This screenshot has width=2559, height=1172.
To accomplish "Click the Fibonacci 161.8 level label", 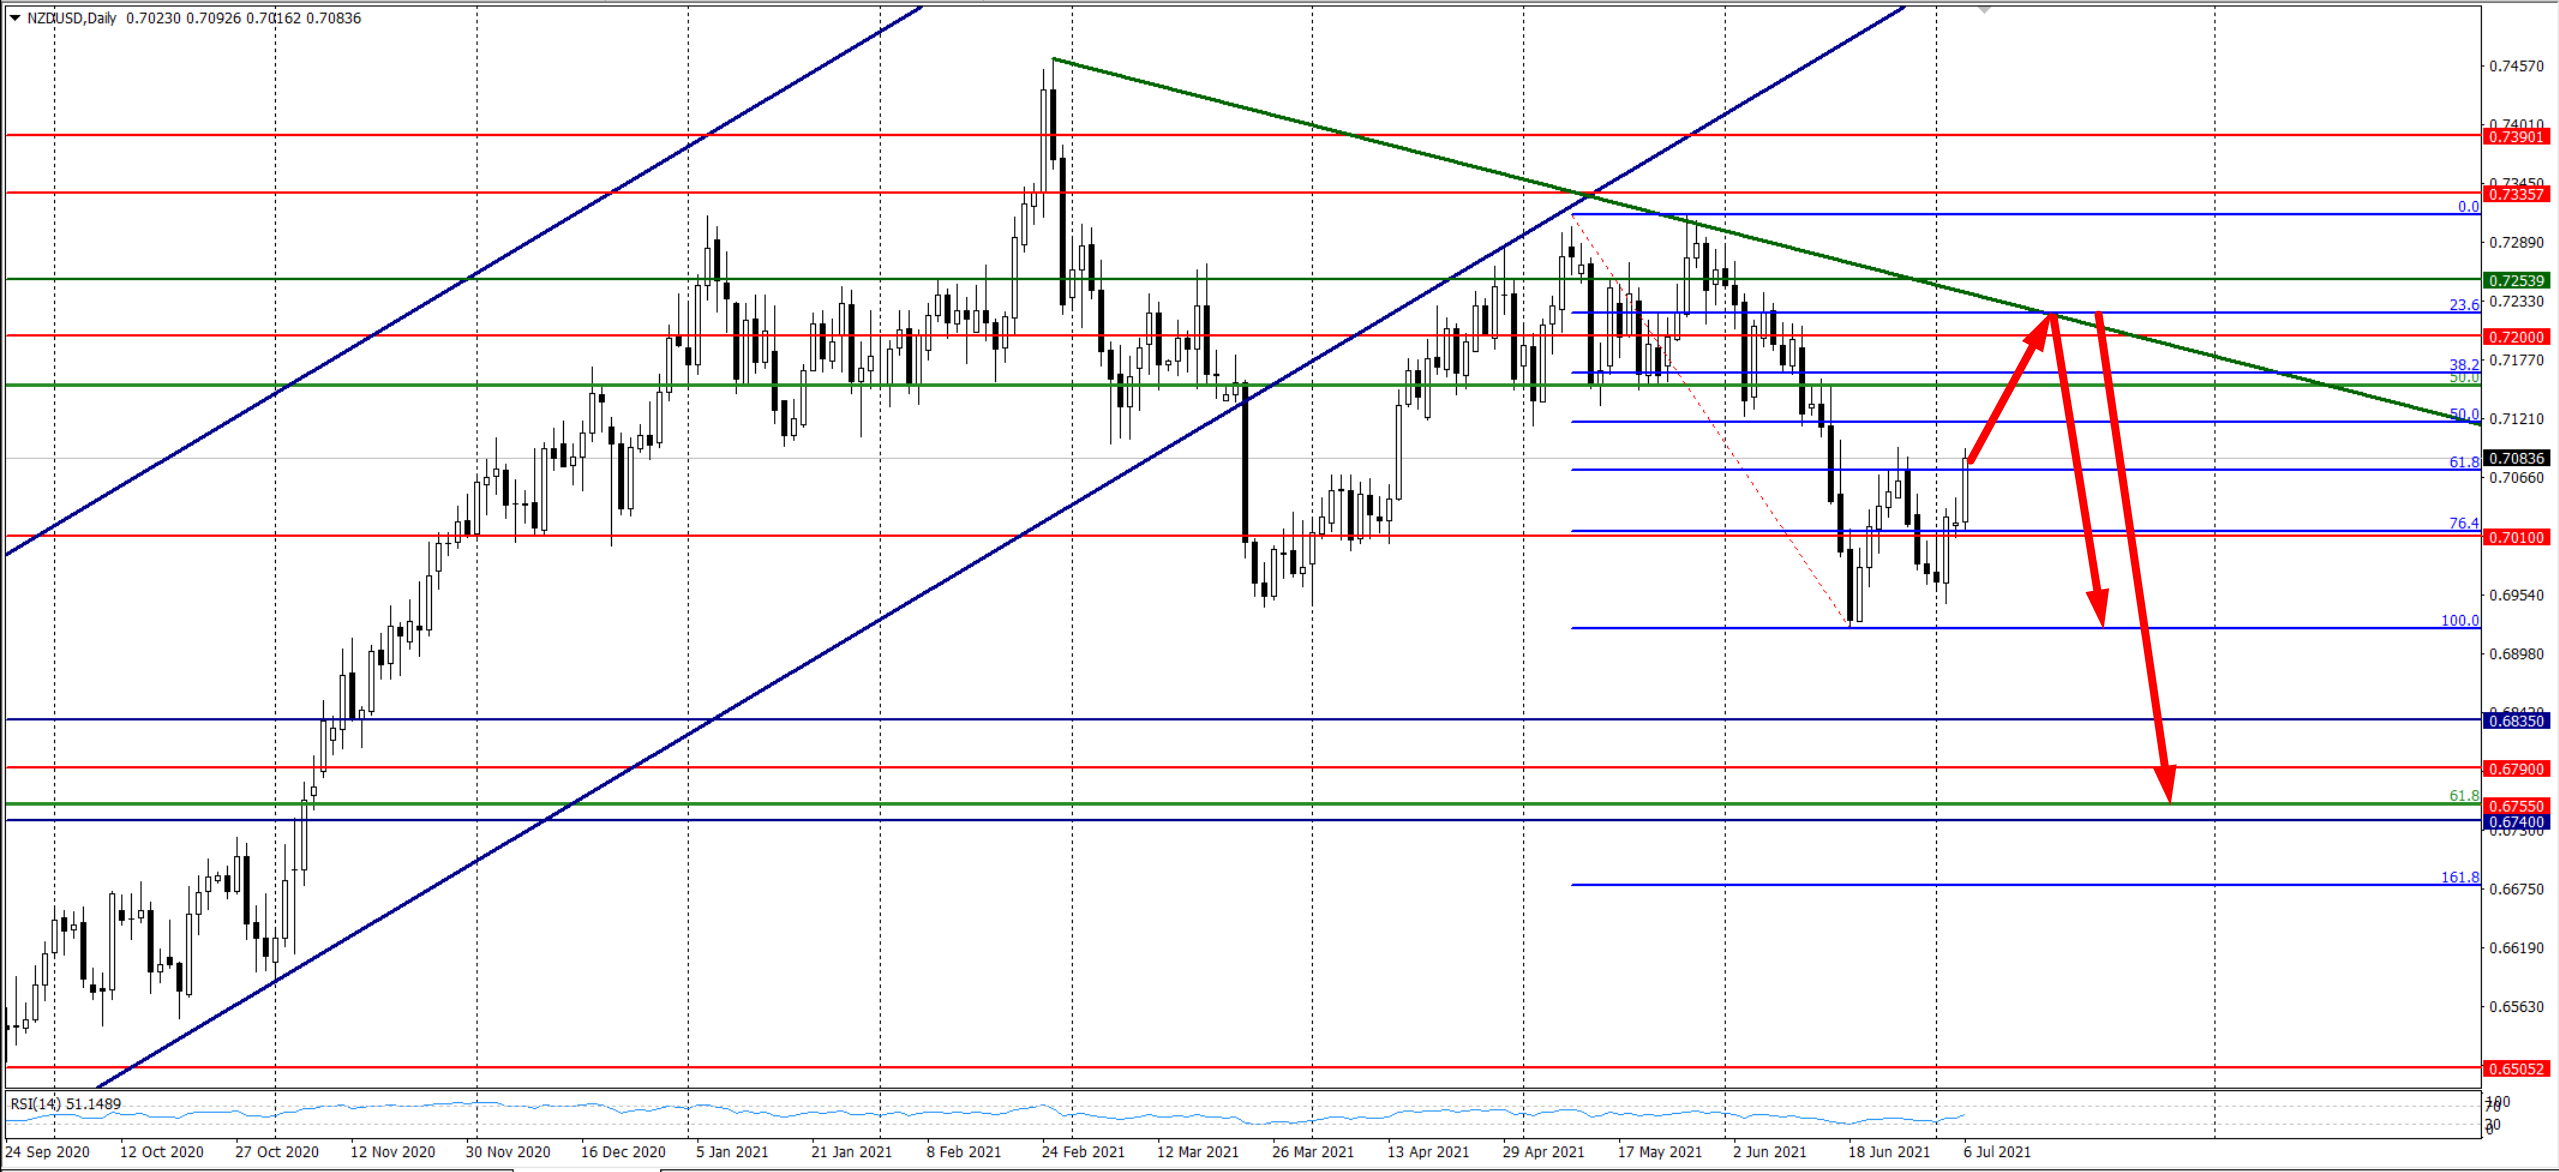I will click(2460, 877).
